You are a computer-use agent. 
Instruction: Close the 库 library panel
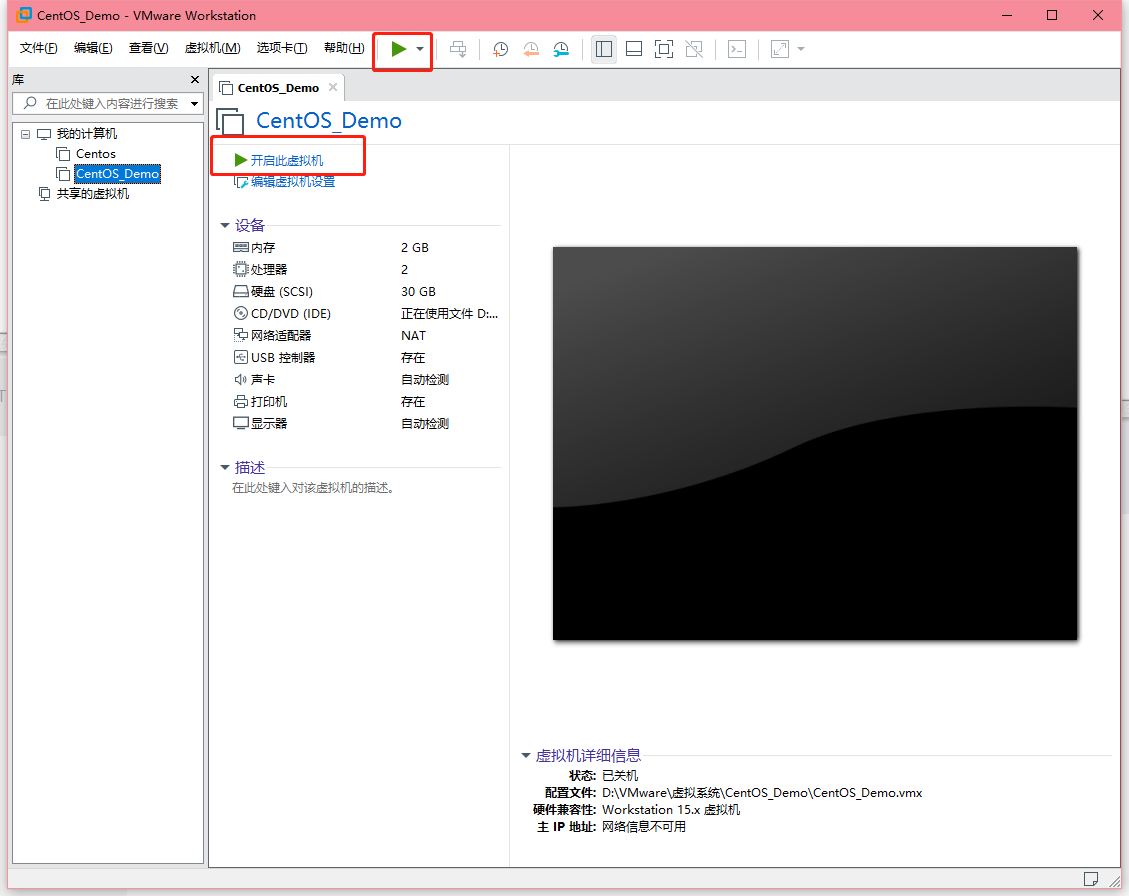194,79
